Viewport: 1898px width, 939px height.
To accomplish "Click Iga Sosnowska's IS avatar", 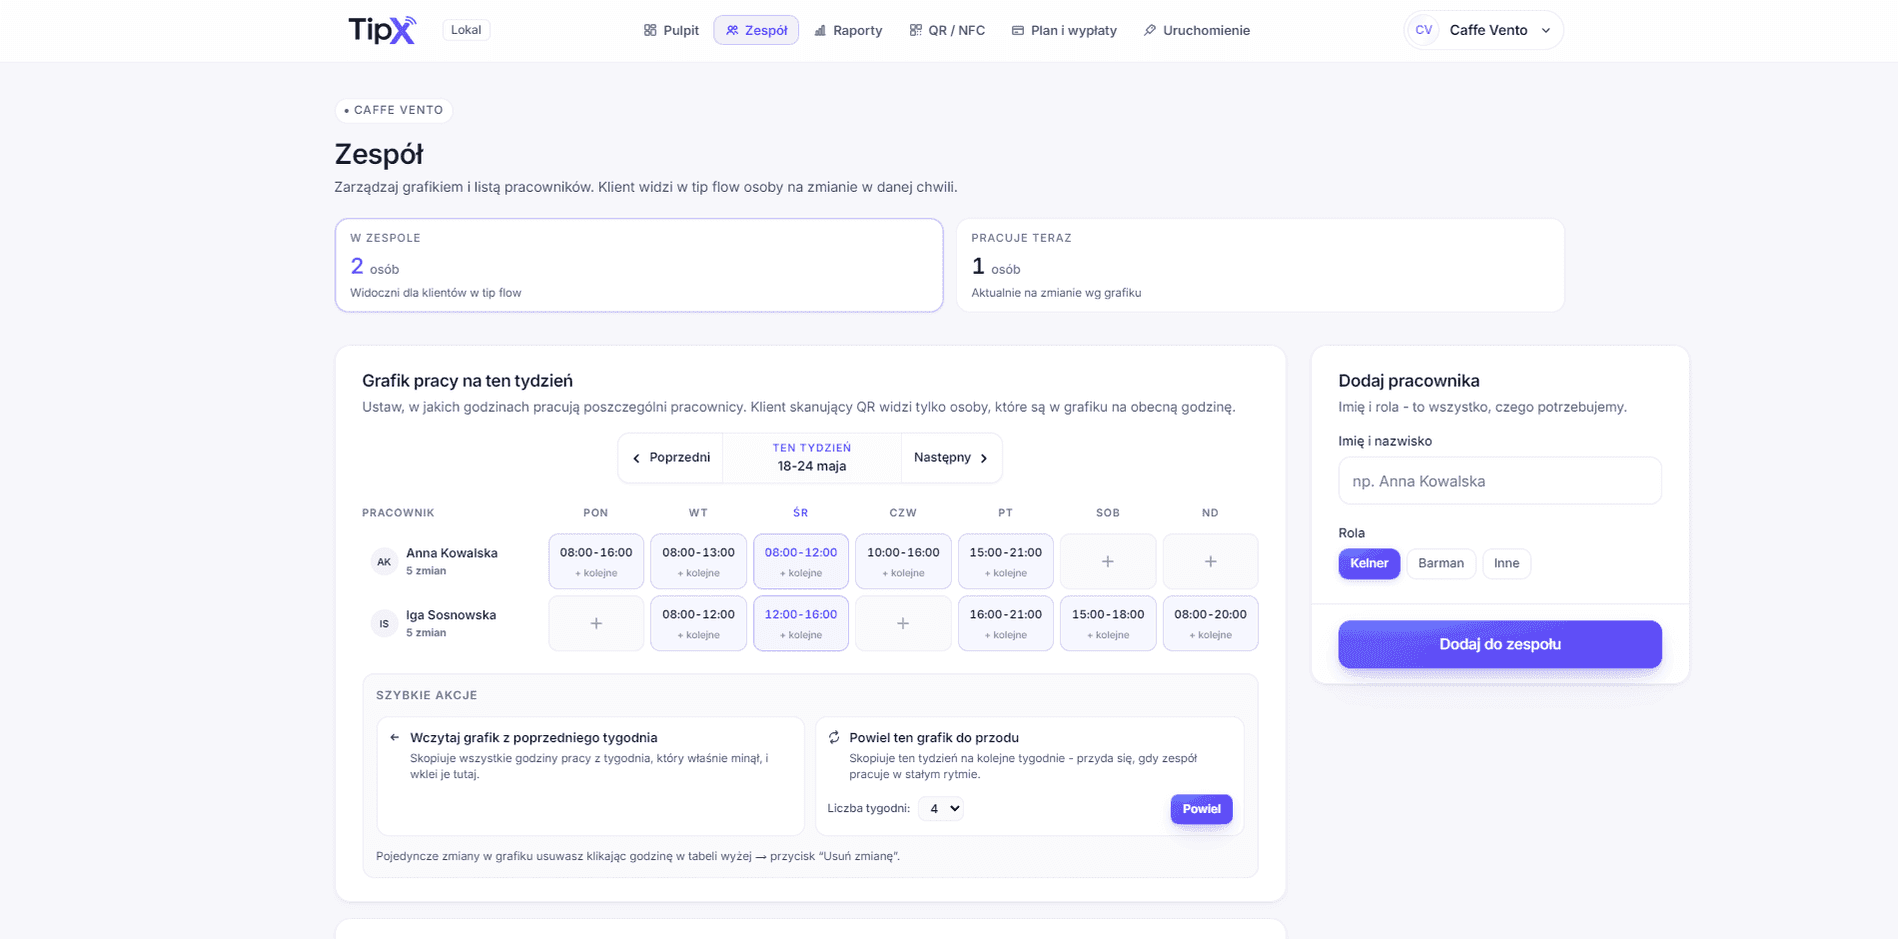I will coord(384,624).
